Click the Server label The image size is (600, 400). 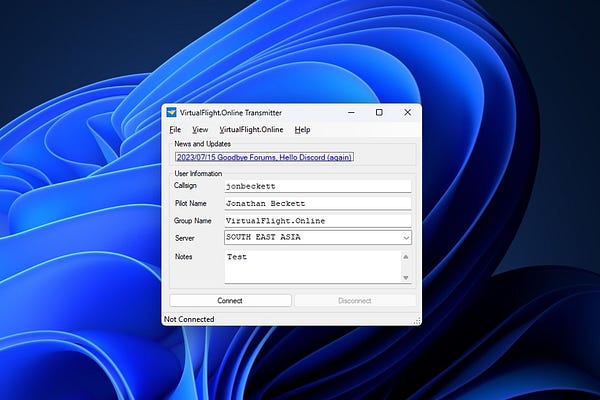(x=185, y=238)
